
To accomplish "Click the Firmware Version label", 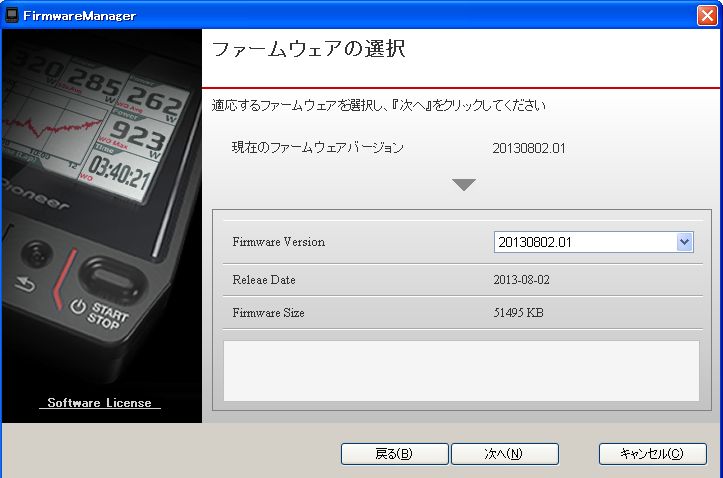I will point(279,242).
